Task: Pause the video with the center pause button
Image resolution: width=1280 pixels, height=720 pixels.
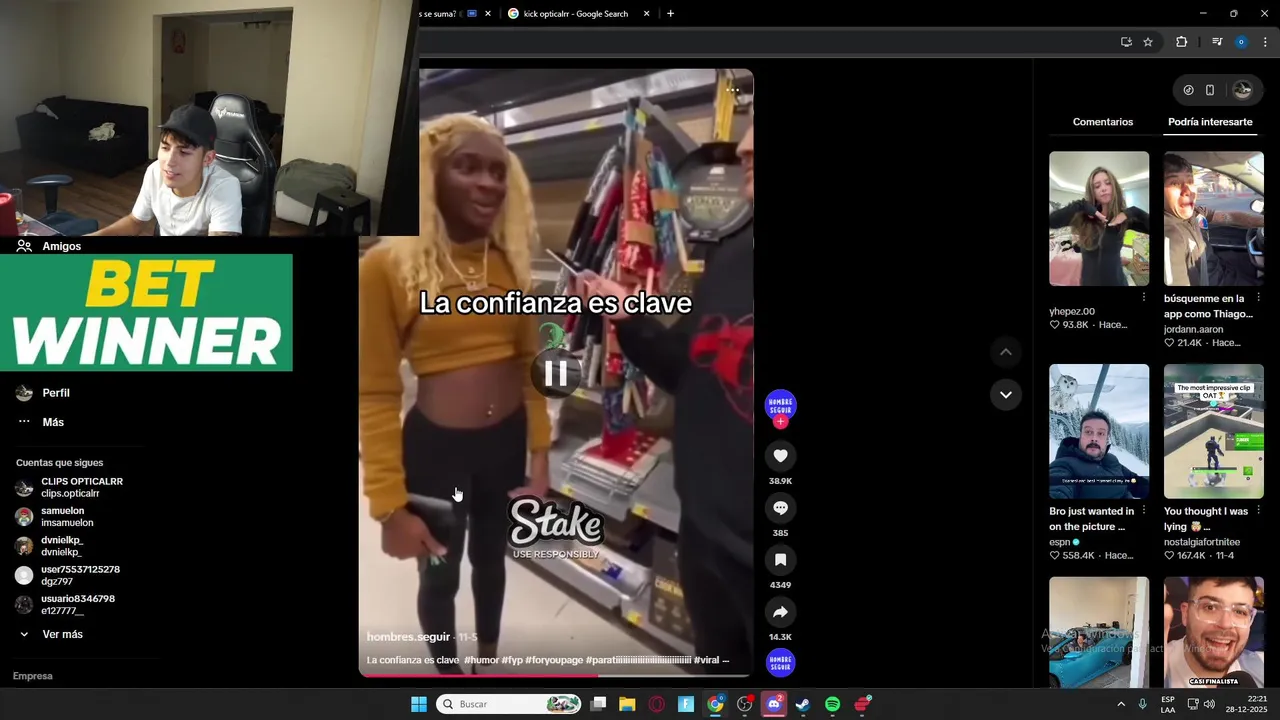Action: tap(556, 373)
